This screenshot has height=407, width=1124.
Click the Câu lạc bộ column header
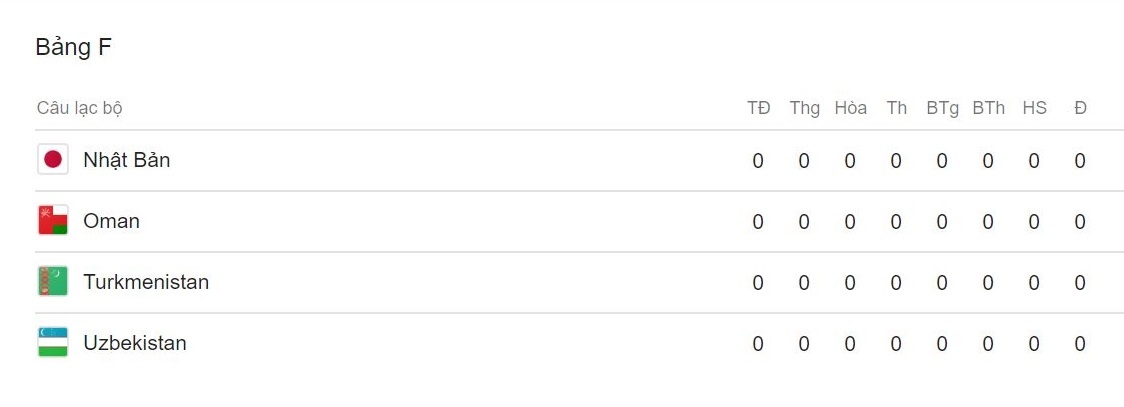[80, 108]
